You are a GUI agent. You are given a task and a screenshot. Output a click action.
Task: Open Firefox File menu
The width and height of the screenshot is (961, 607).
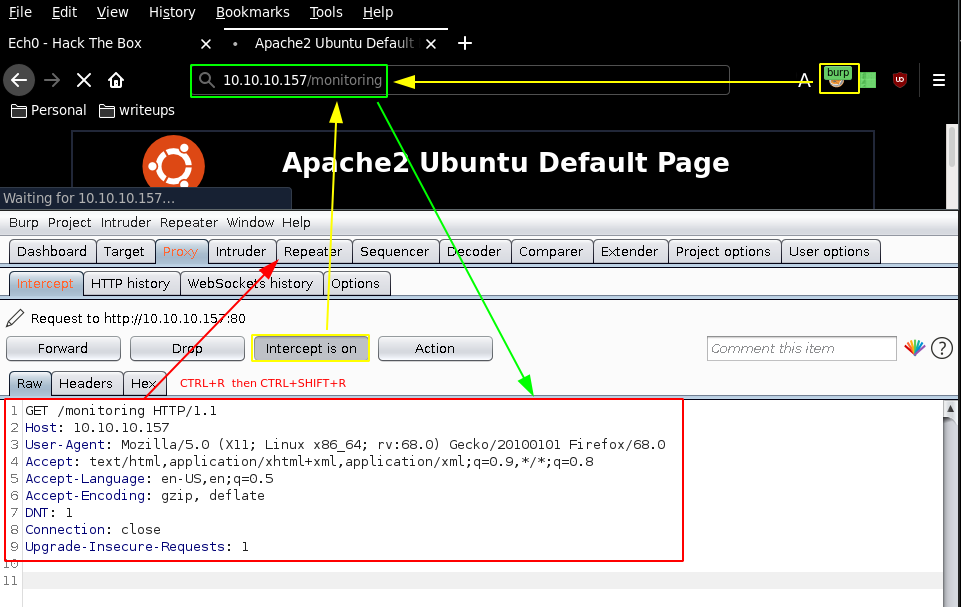point(20,12)
